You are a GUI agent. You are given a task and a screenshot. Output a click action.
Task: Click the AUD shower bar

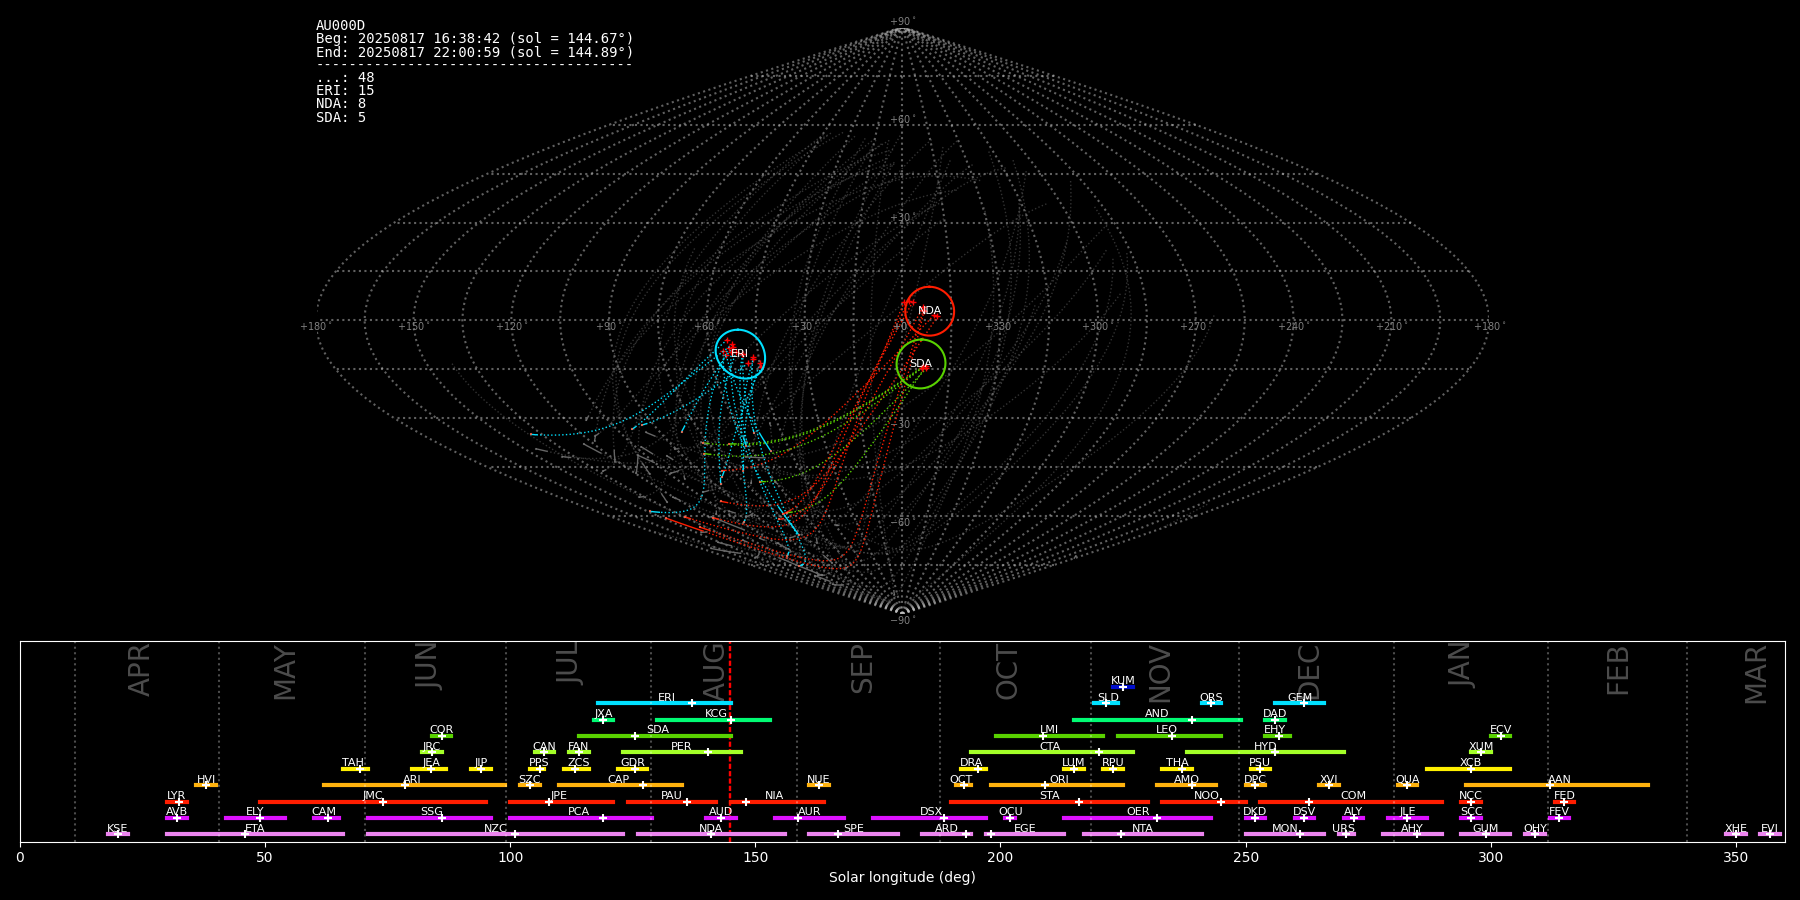pyautogui.click(x=721, y=818)
